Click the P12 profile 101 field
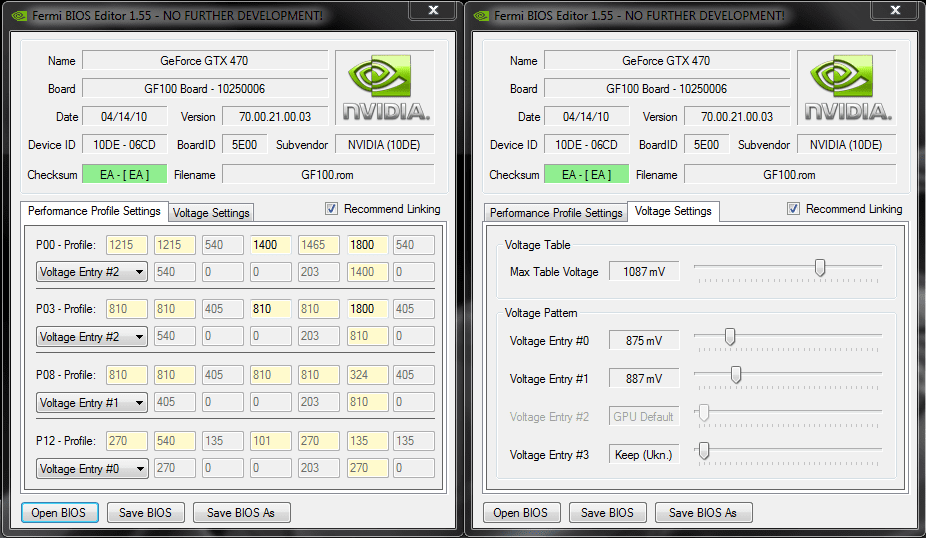This screenshot has width=926, height=538. [270, 441]
